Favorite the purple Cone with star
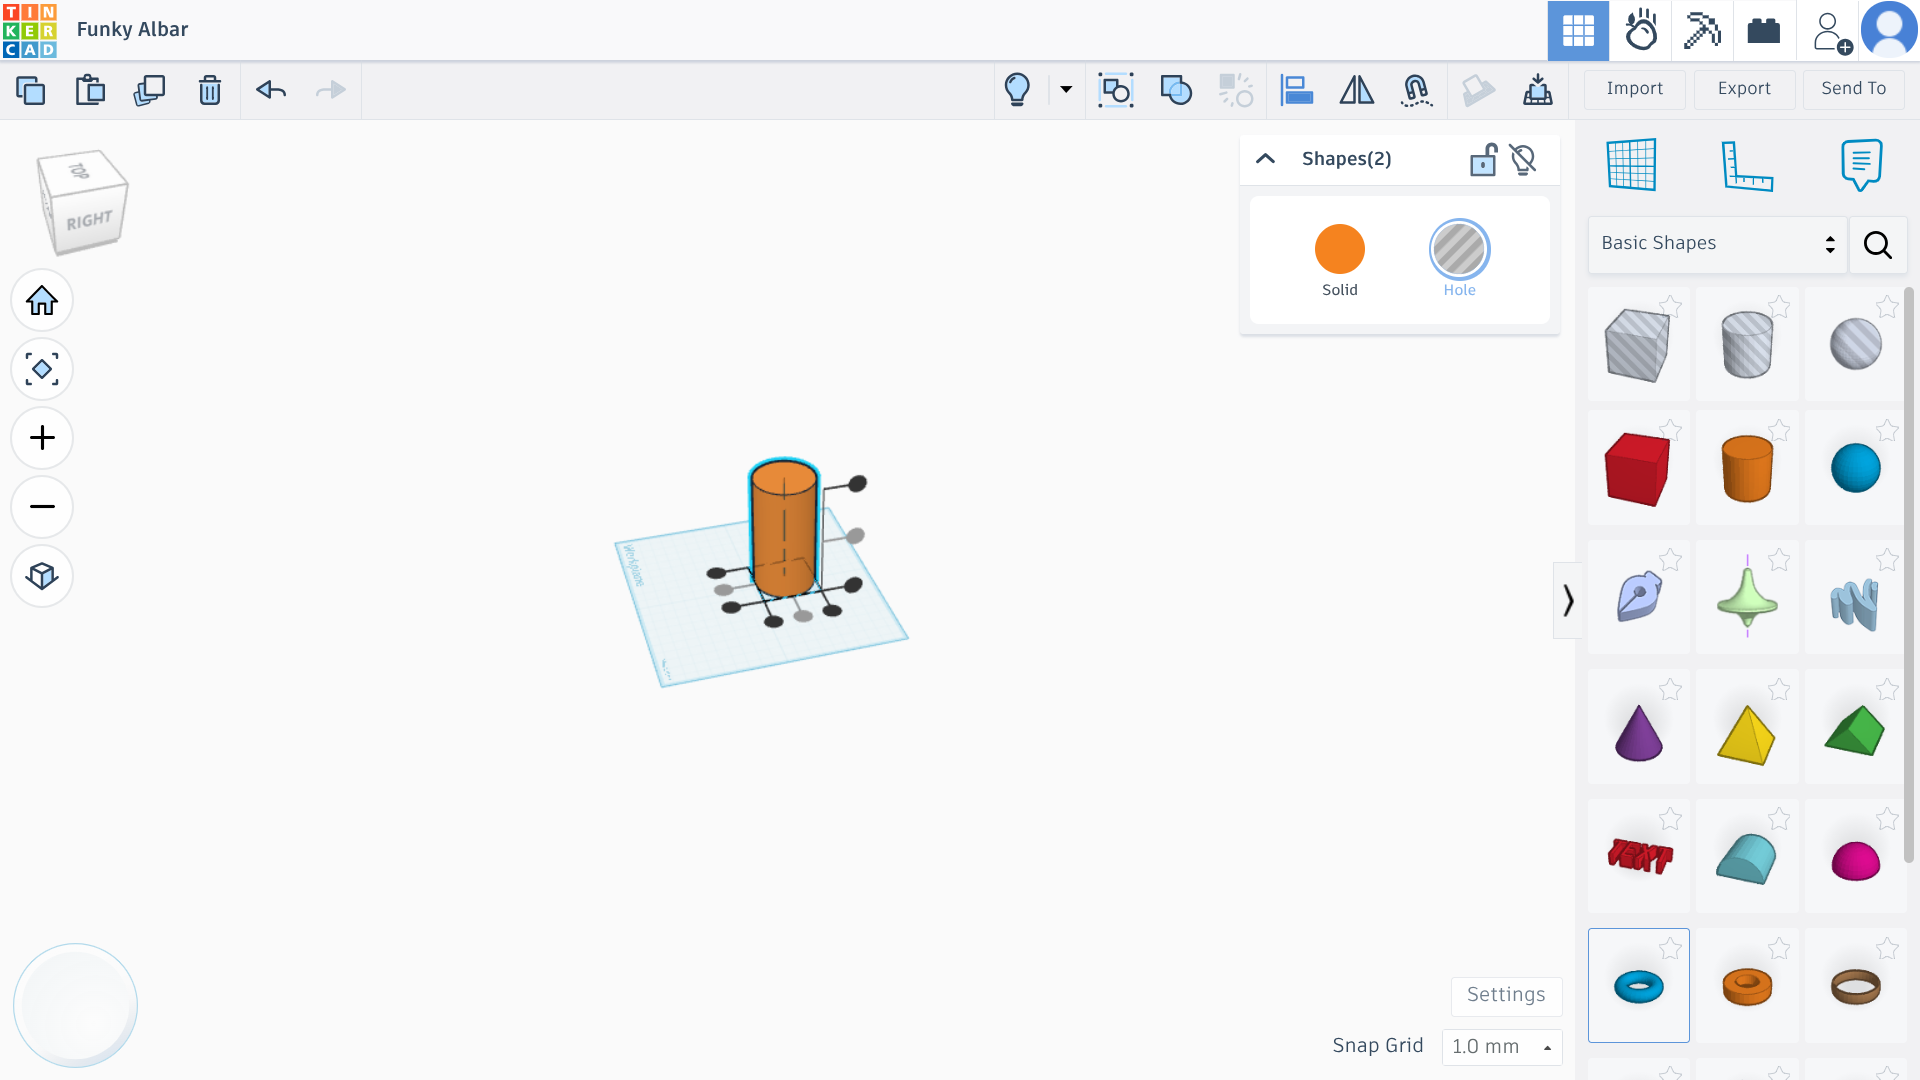Screen dimensions: 1920x1080 (1670, 689)
